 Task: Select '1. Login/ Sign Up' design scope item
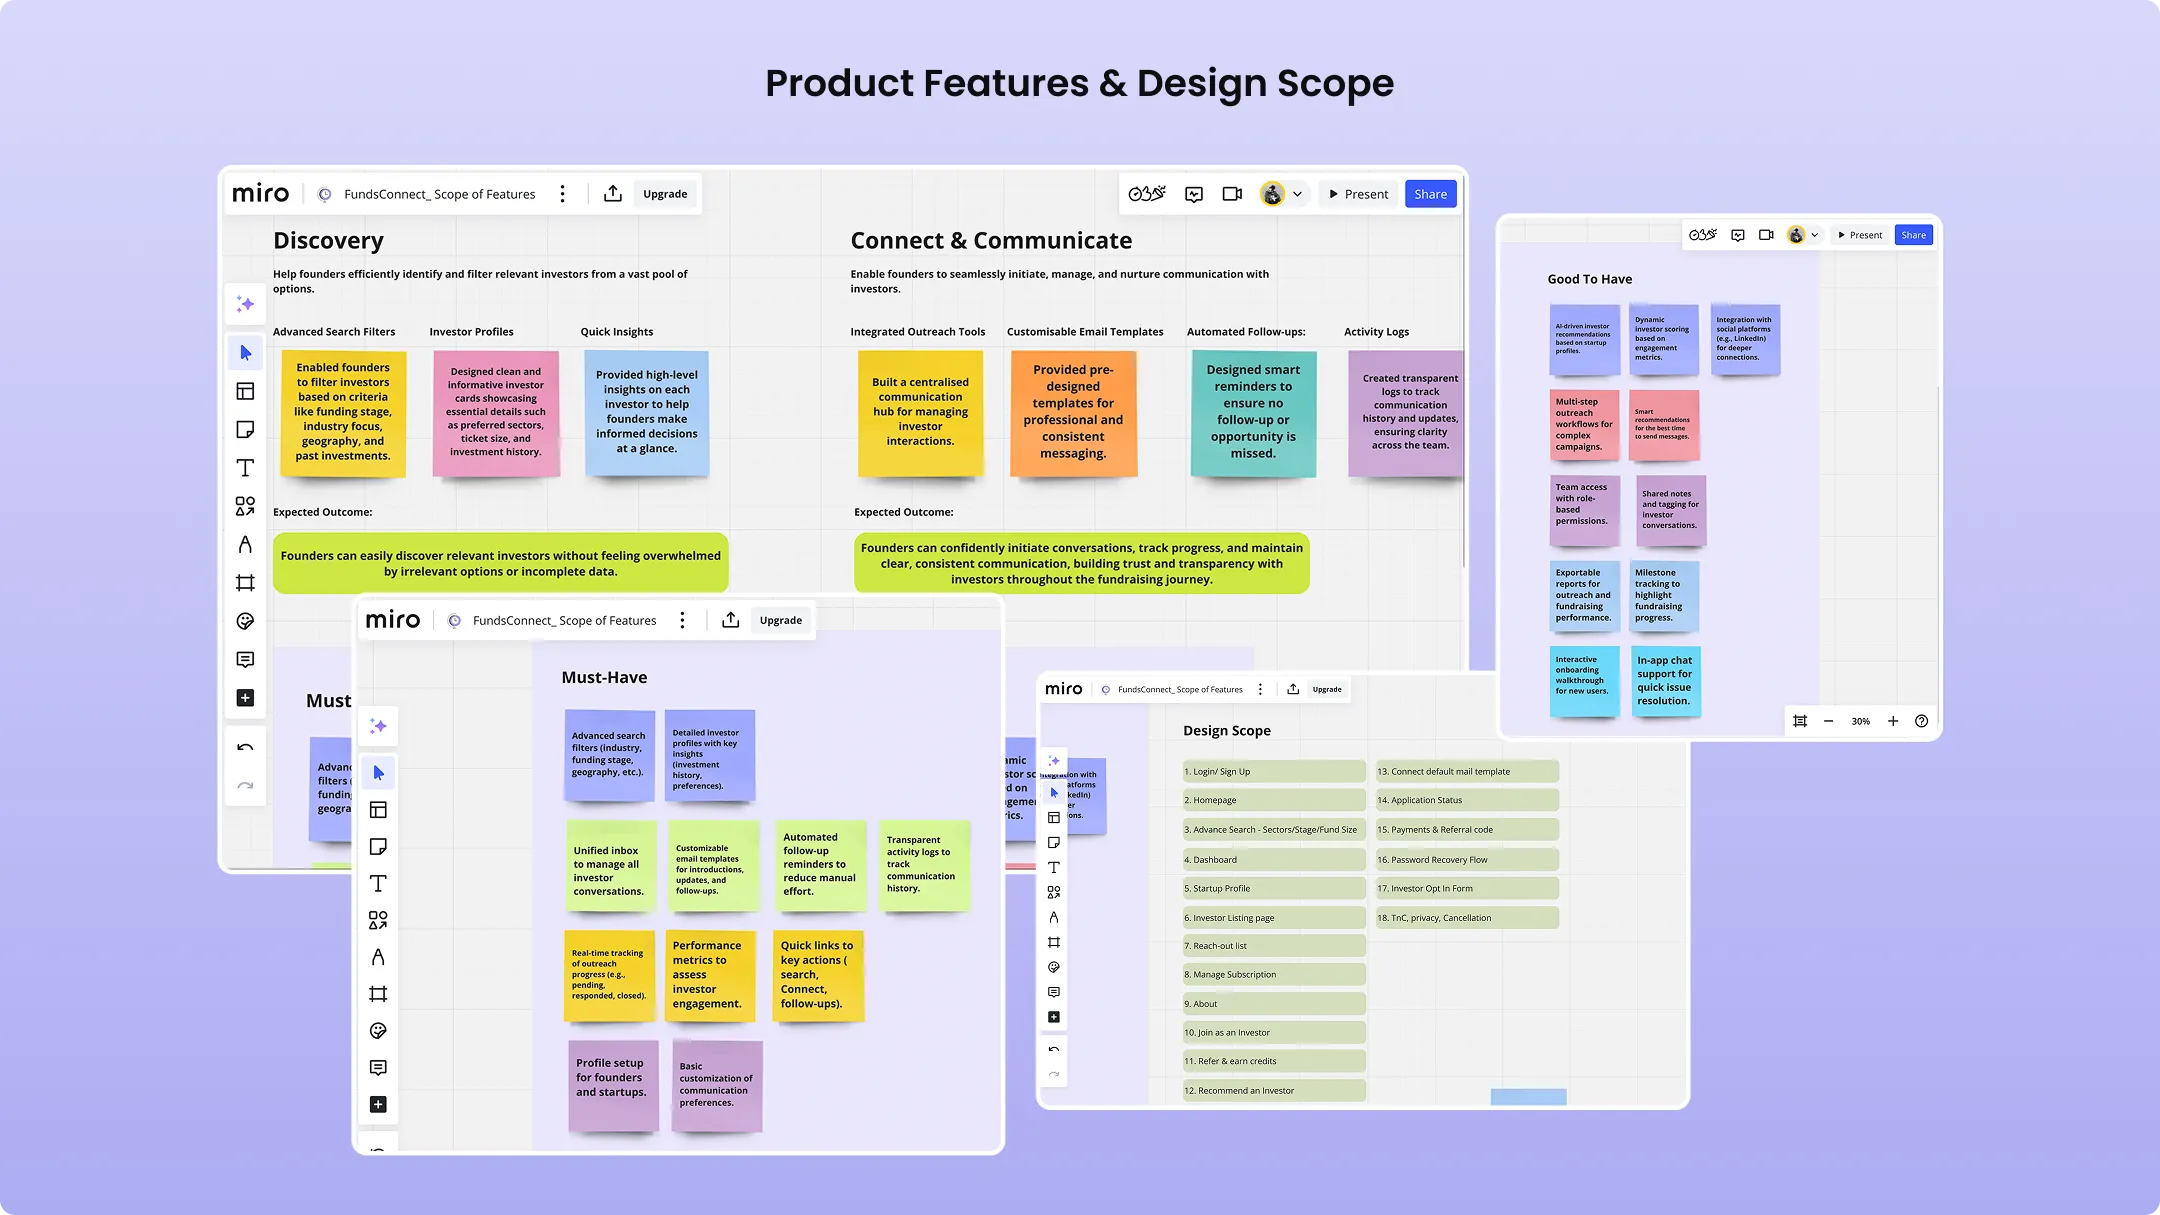(1274, 771)
